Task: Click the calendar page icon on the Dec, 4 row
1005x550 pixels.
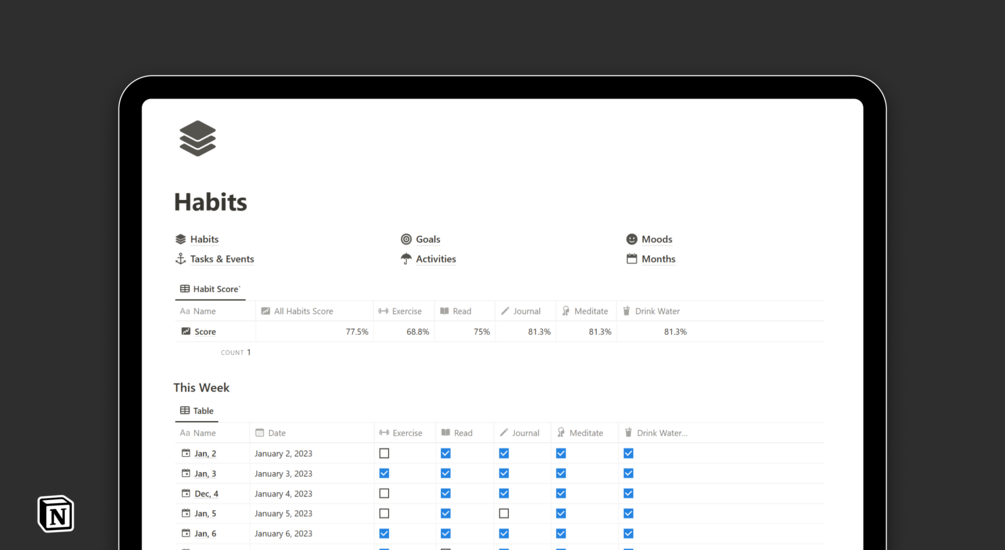Action: (186, 494)
